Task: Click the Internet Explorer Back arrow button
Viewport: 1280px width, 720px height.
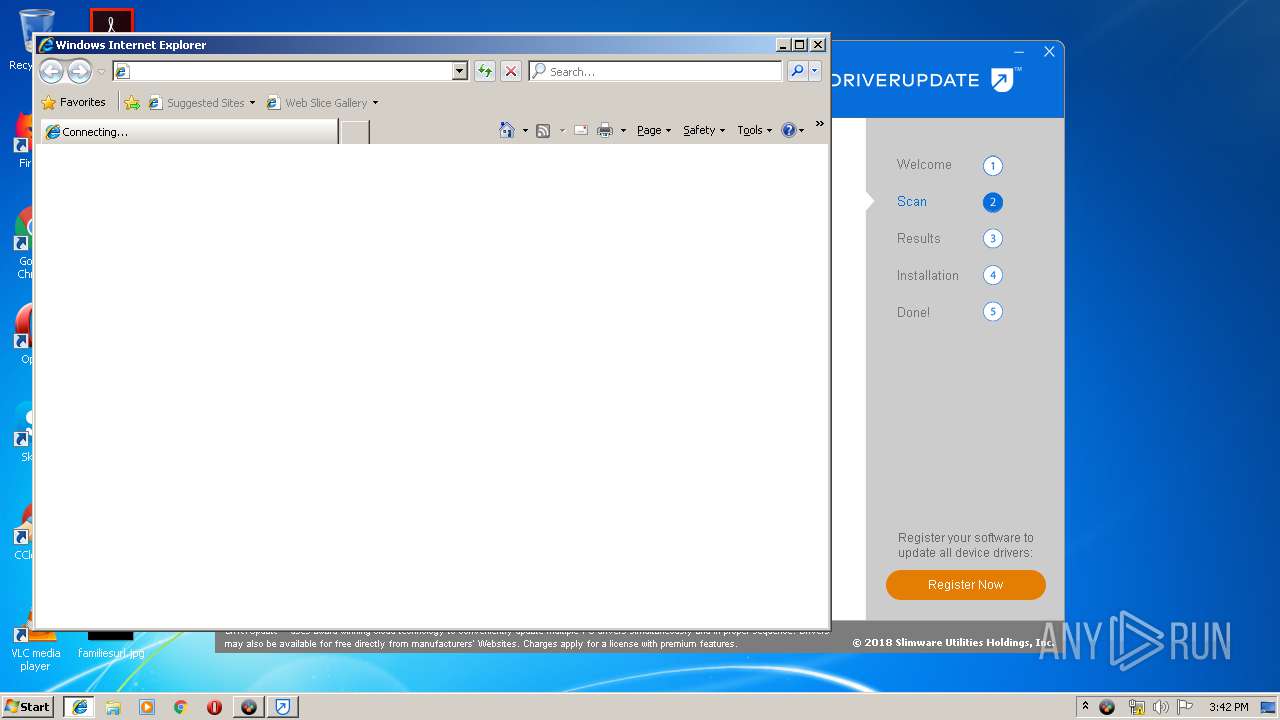Action: (51, 71)
